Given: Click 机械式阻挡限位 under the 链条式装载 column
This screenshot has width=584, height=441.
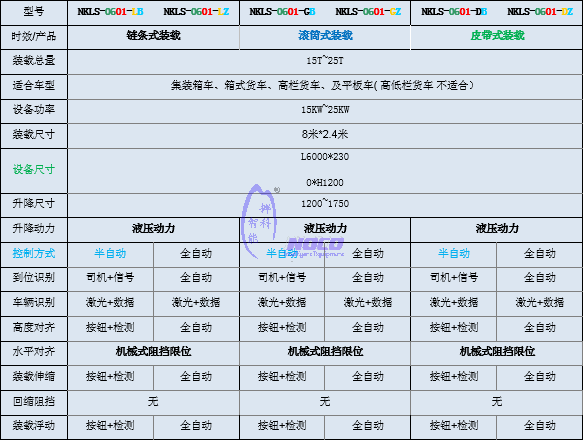Looking at the screenshot, I should (153, 351).
